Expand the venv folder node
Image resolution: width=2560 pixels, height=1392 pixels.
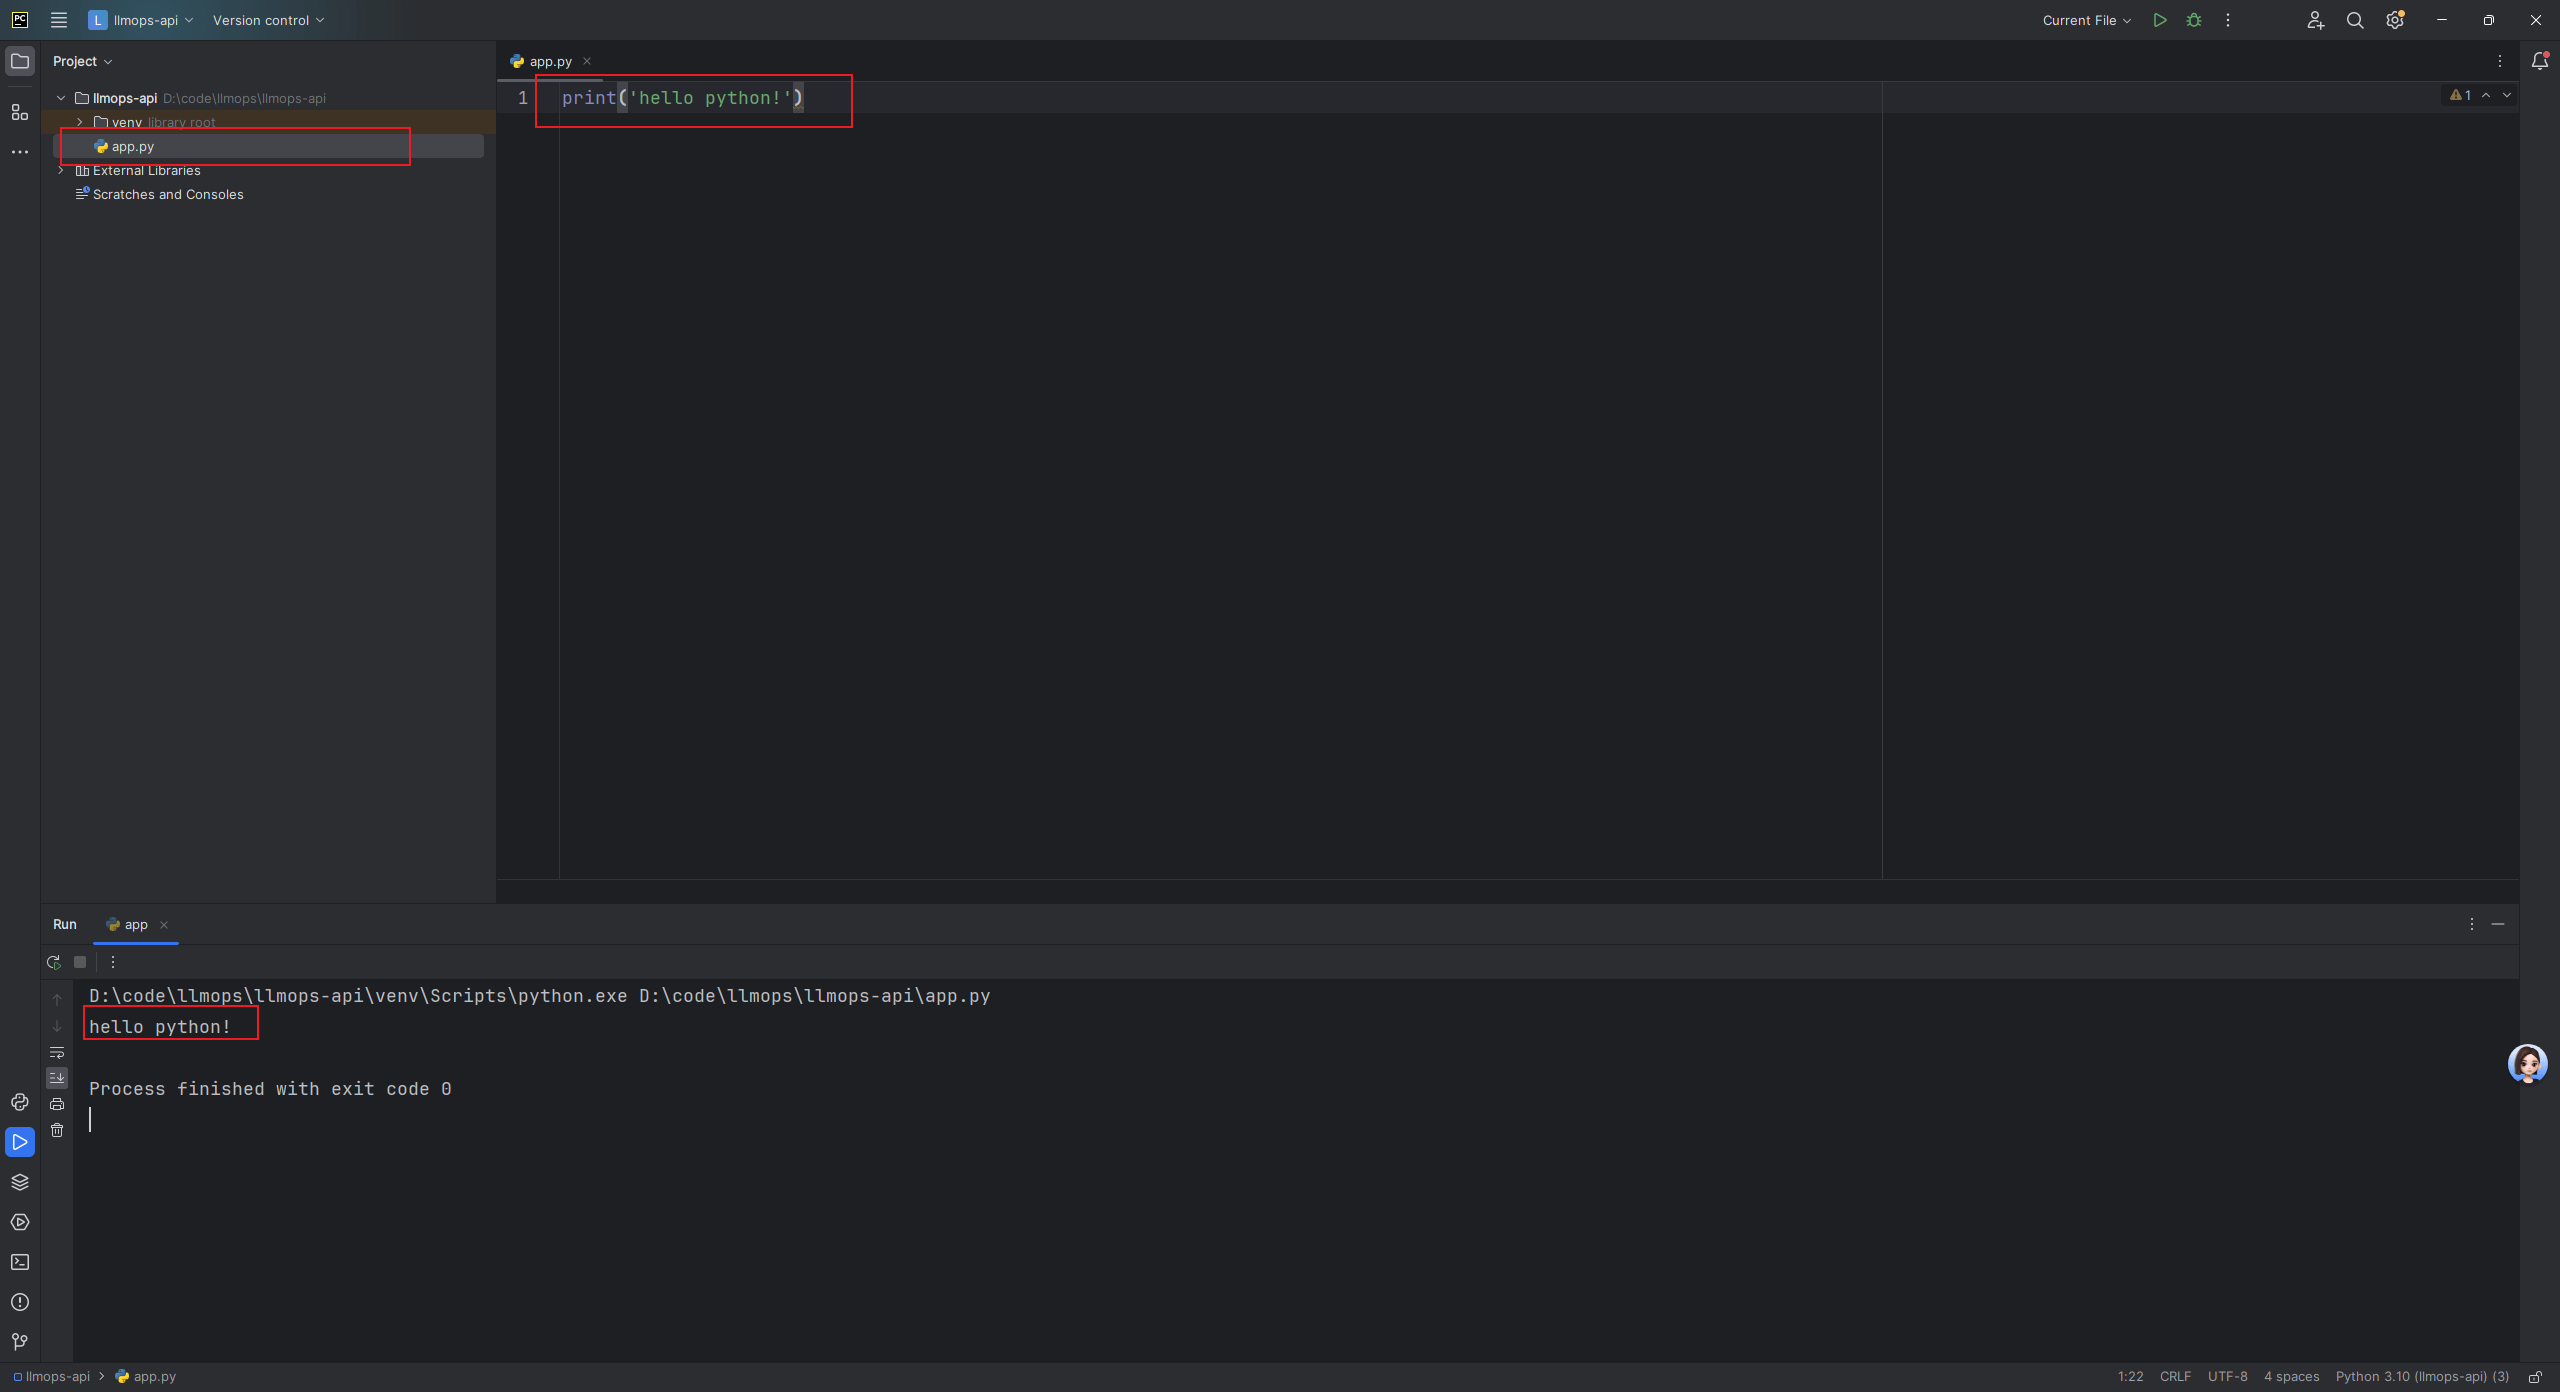point(80,122)
